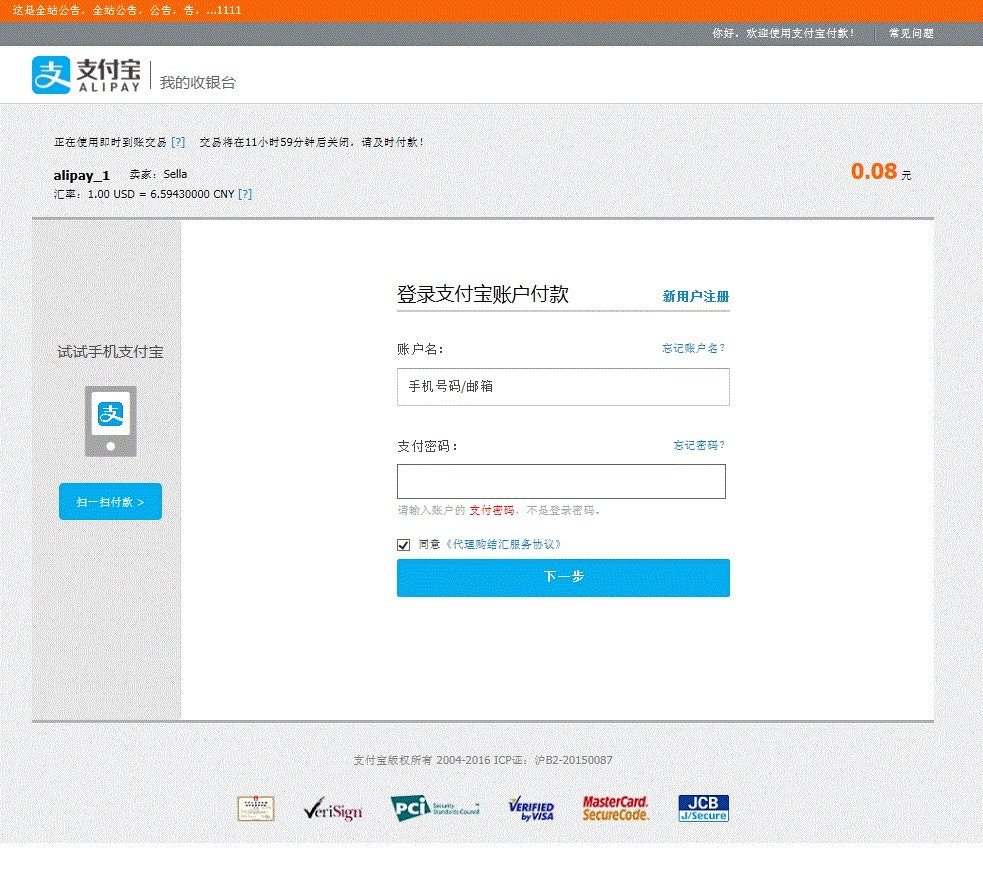Open the 代理购结汇服务协议 agreement link
The image size is (983, 870).
(x=503, y=545)
